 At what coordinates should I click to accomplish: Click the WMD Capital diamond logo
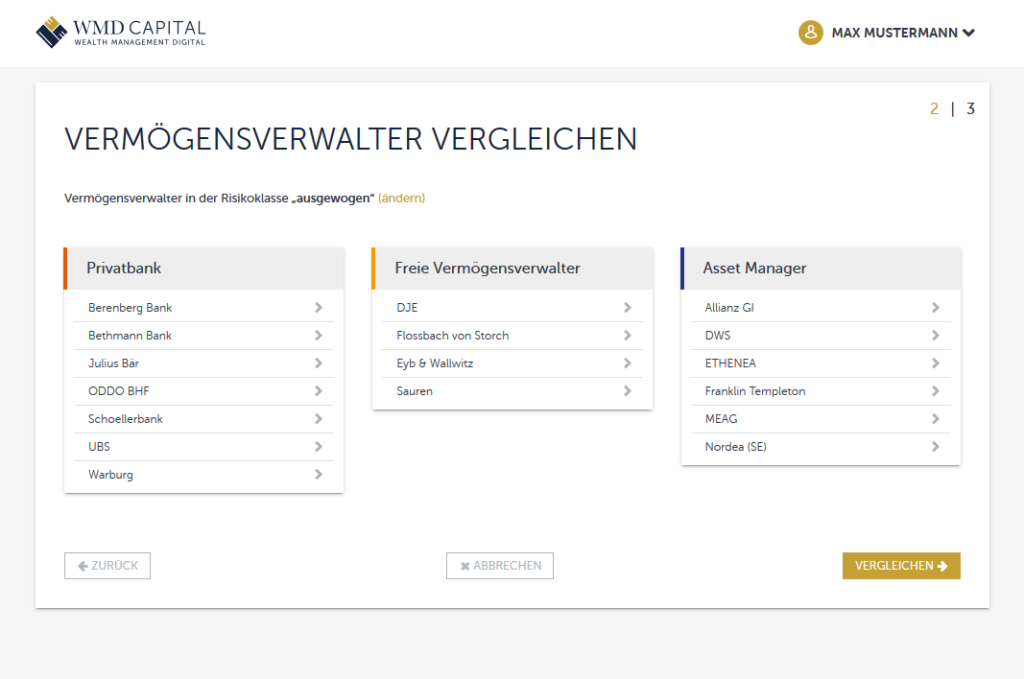click(52, 32)
